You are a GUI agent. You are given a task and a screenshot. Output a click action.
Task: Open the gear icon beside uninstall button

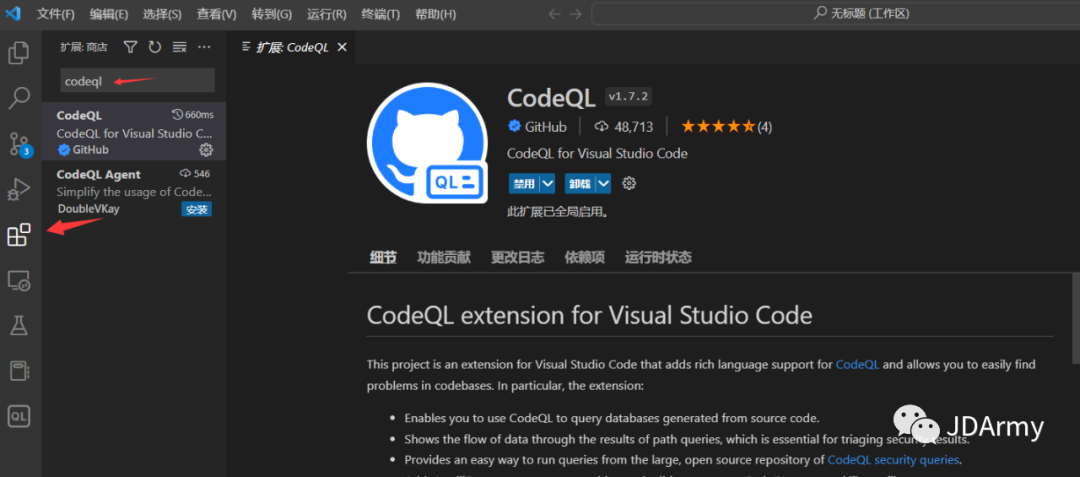point(629,183)
